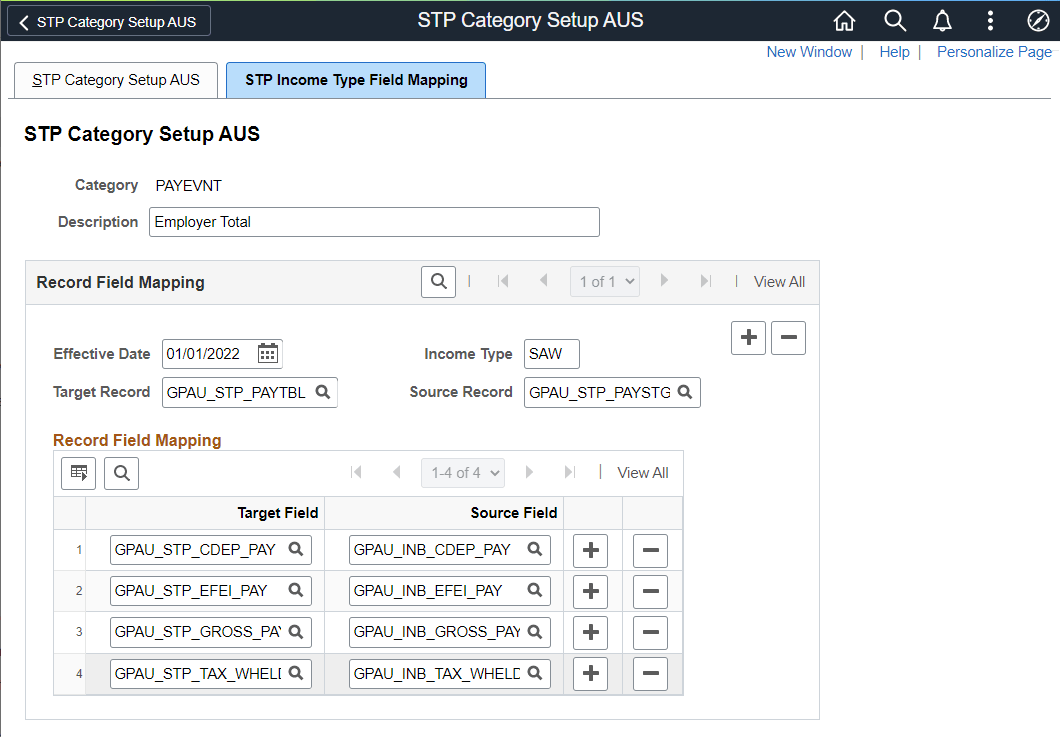This screenshot has width=1060, height=737.
Task: Open the Home icon in header
Action: pos(844,21)
